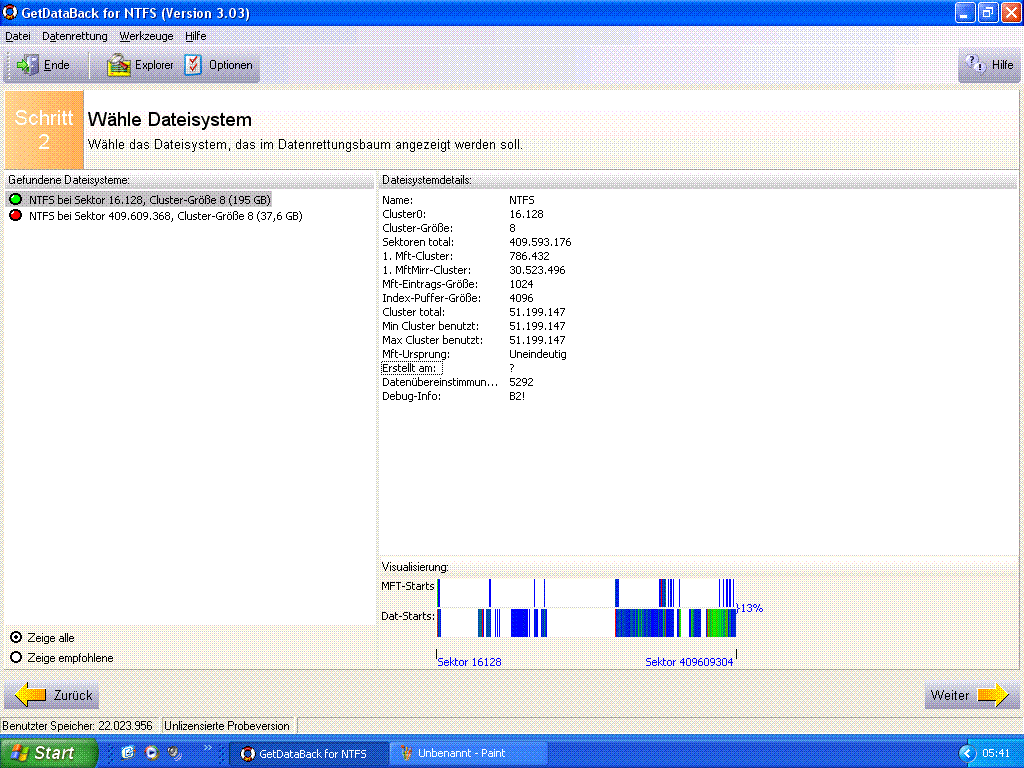Click the green status dot for sector 16.128
The height and width of the screenshot is (768, 1024).
(16, 199)
